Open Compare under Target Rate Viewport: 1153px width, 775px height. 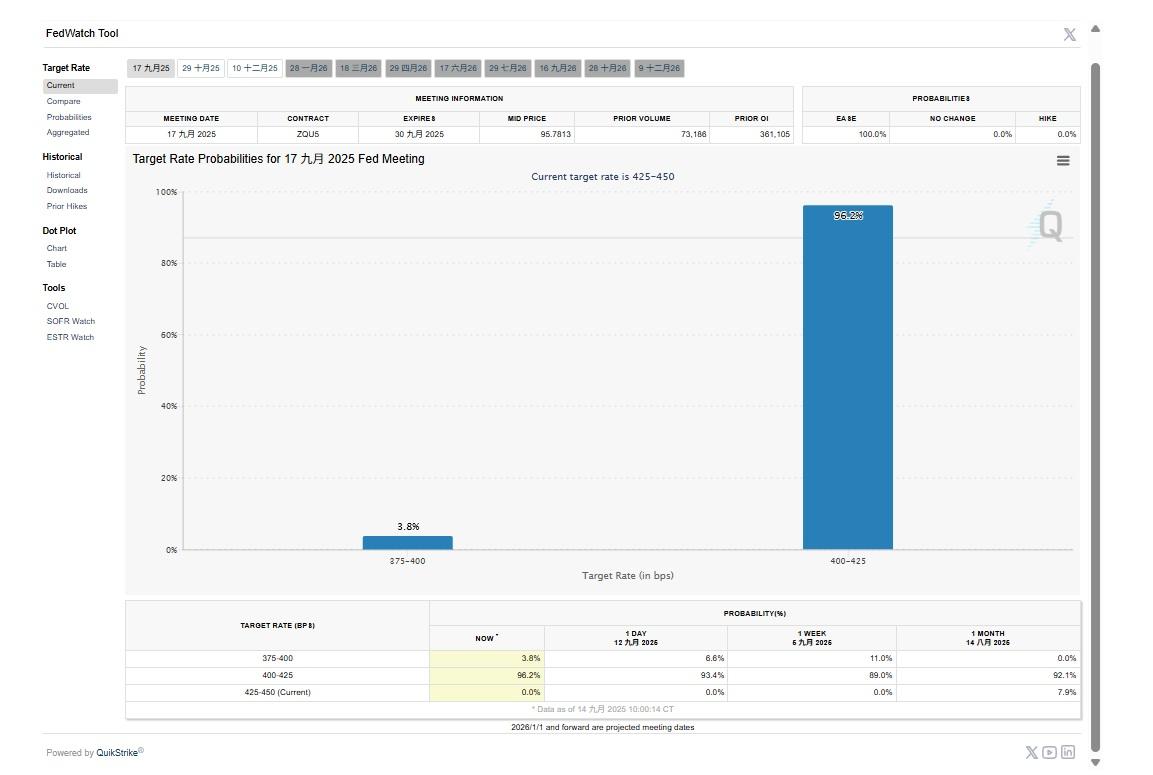[63, 101]
